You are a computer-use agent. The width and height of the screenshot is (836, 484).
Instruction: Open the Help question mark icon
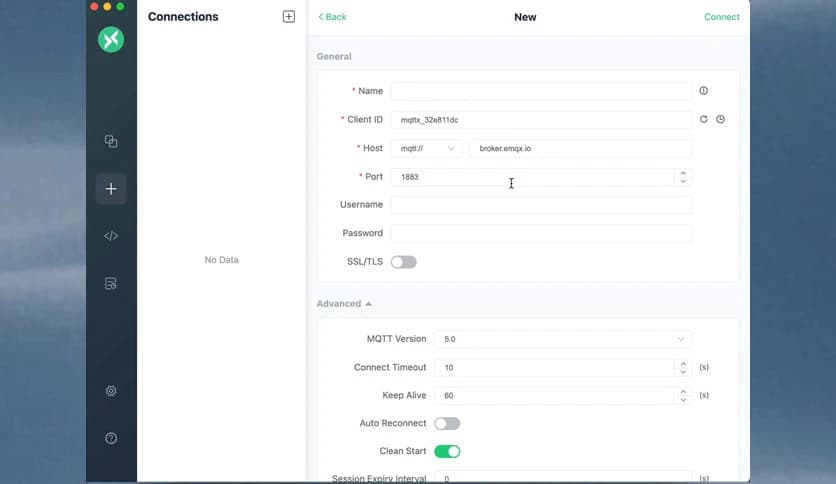coord(111,438)
